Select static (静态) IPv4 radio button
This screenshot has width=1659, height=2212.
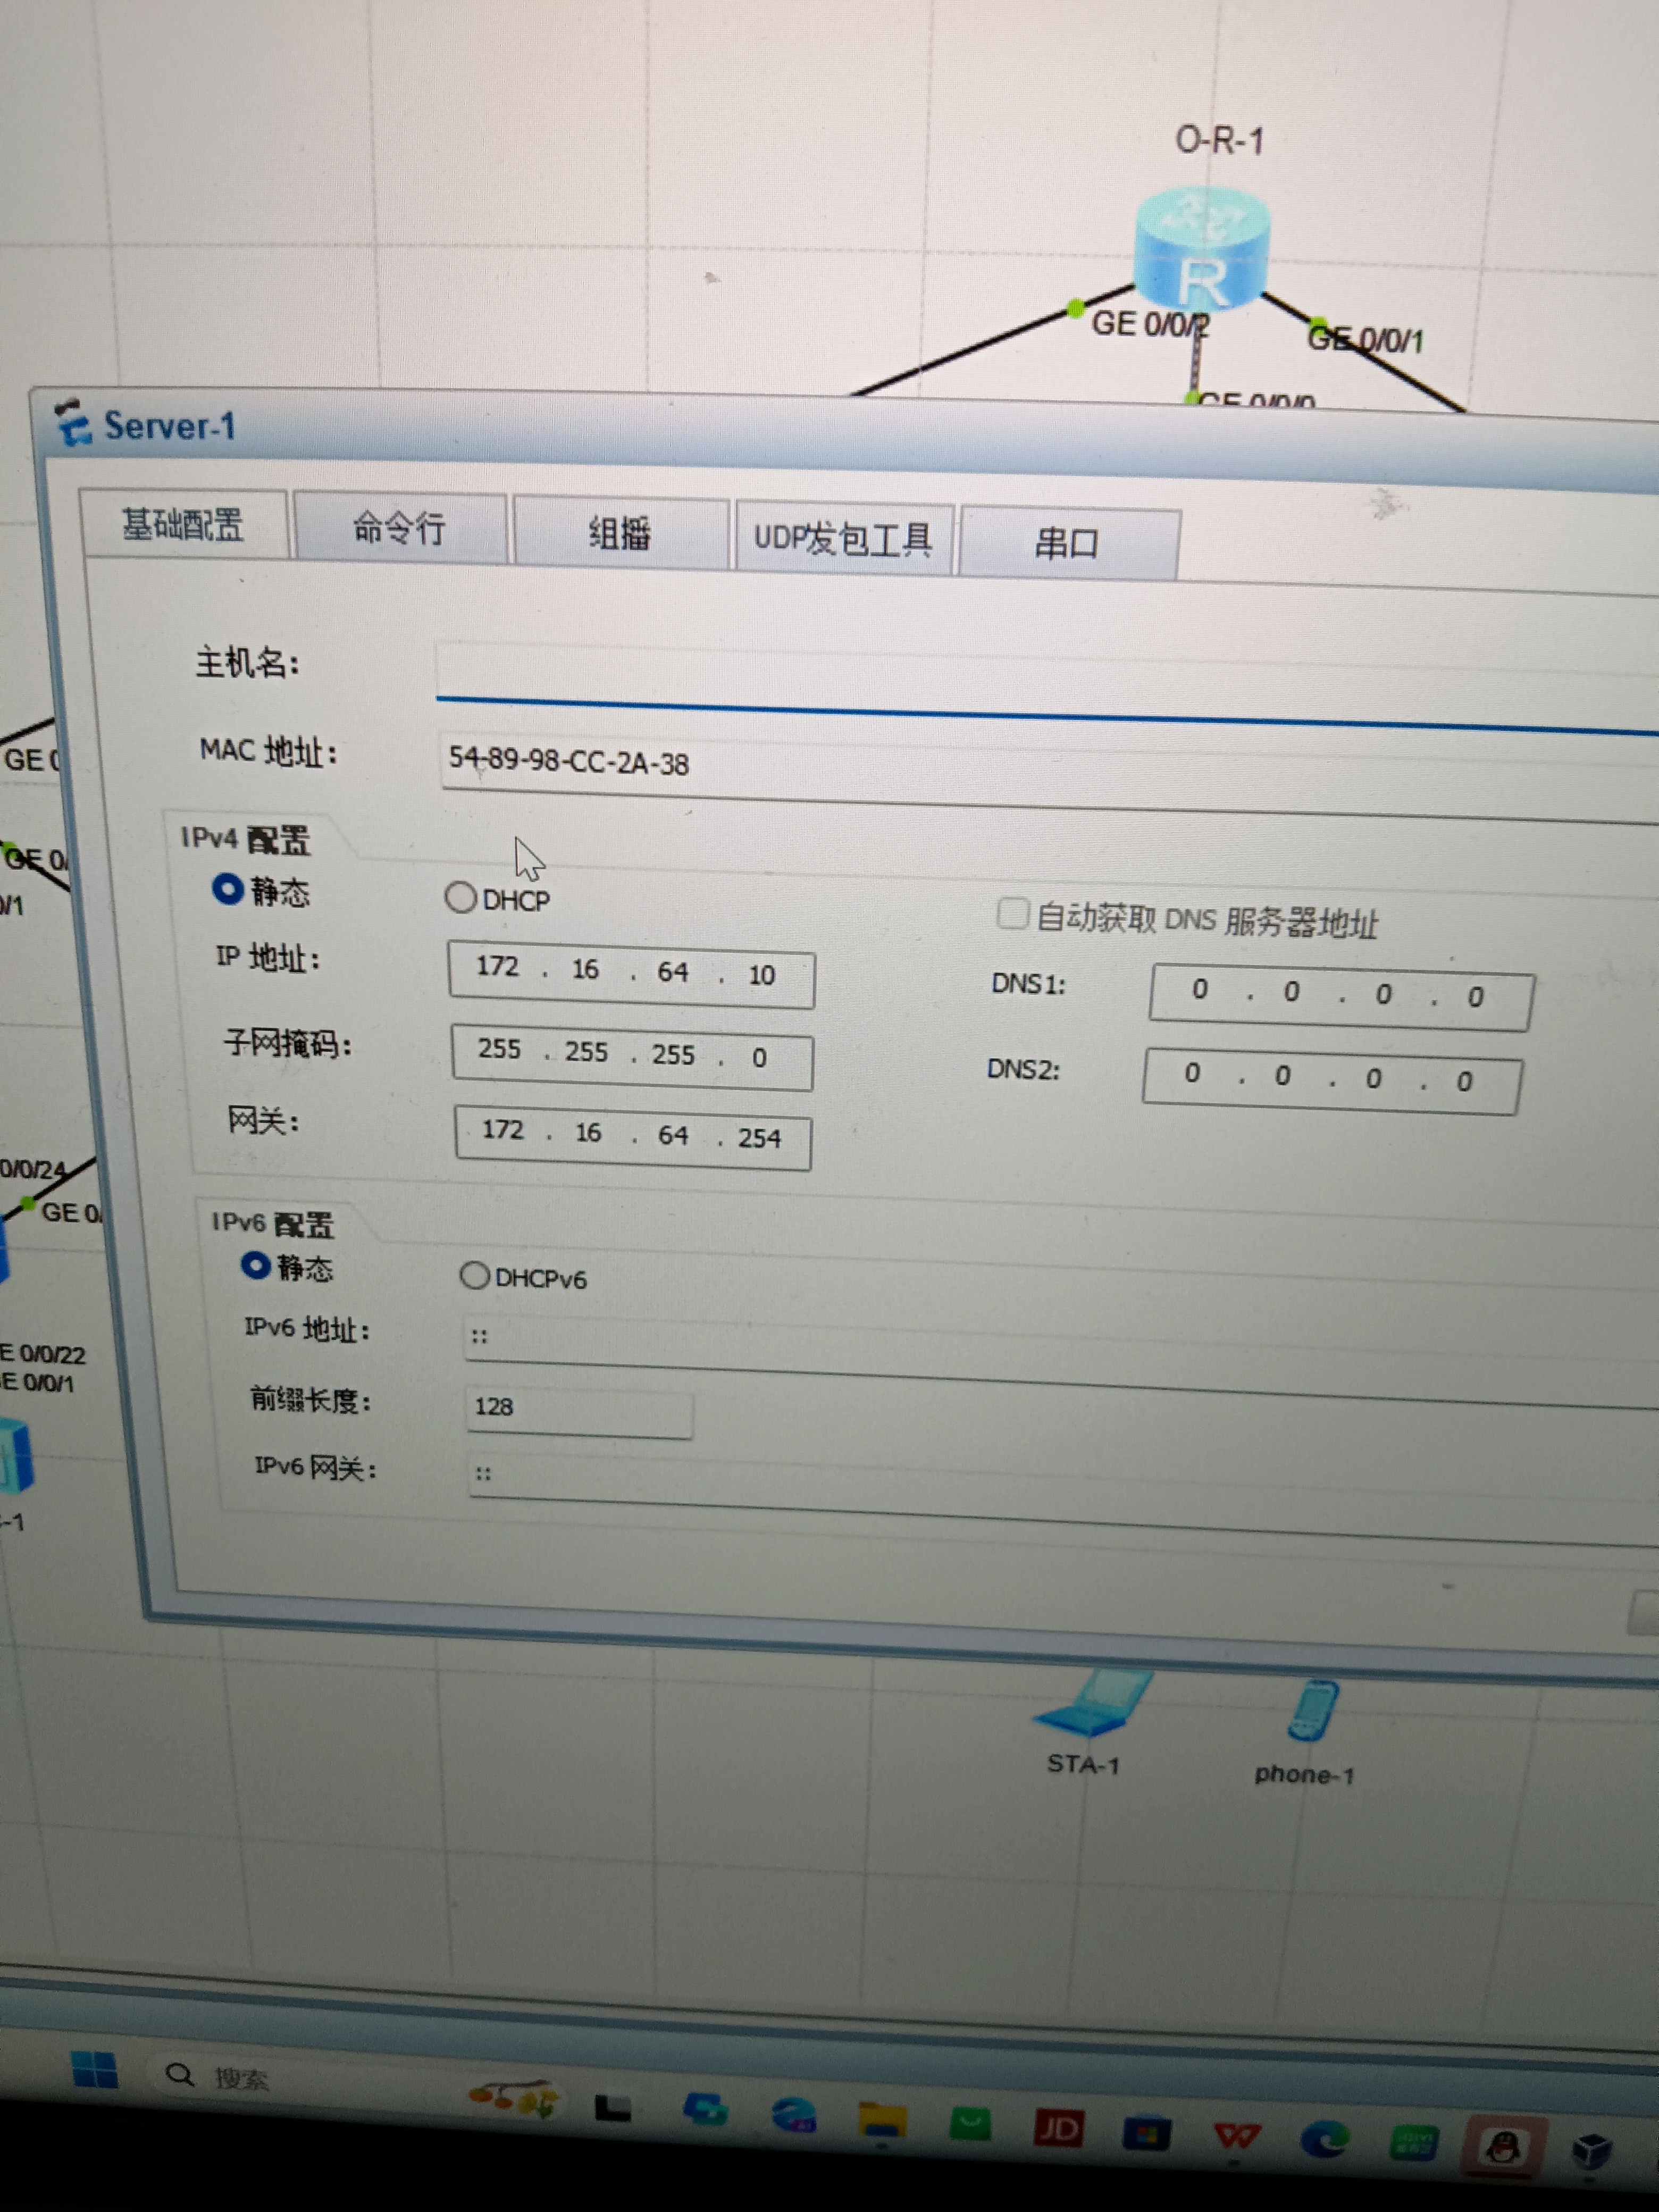point(228,888)
